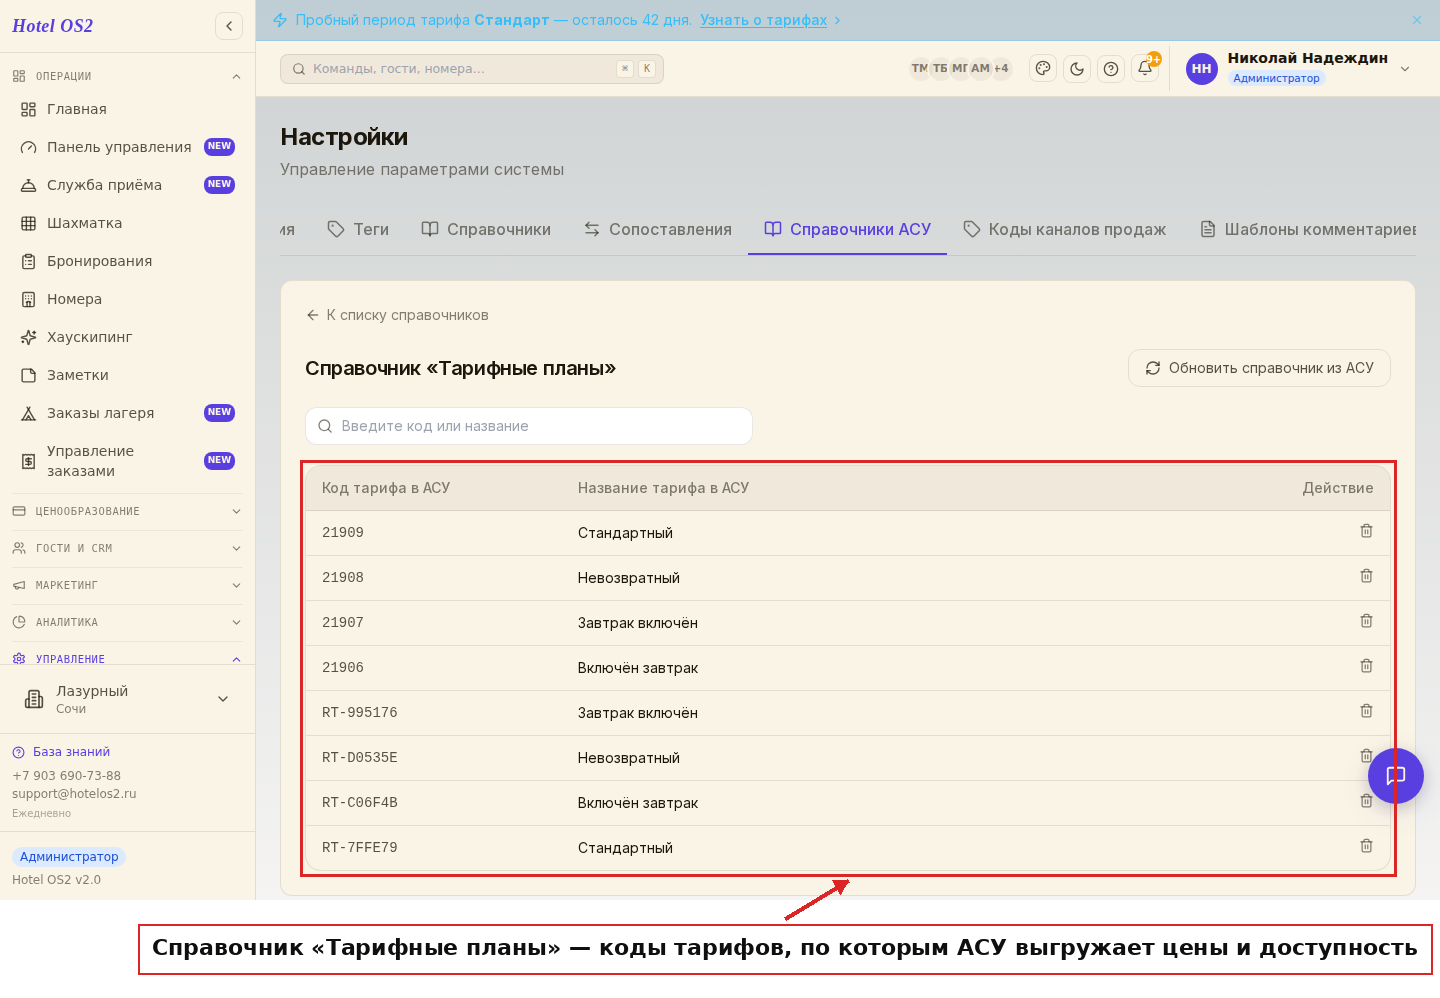Go back К списку справочников
Viewport: 1440px width, 998px height.
(397, 315)
